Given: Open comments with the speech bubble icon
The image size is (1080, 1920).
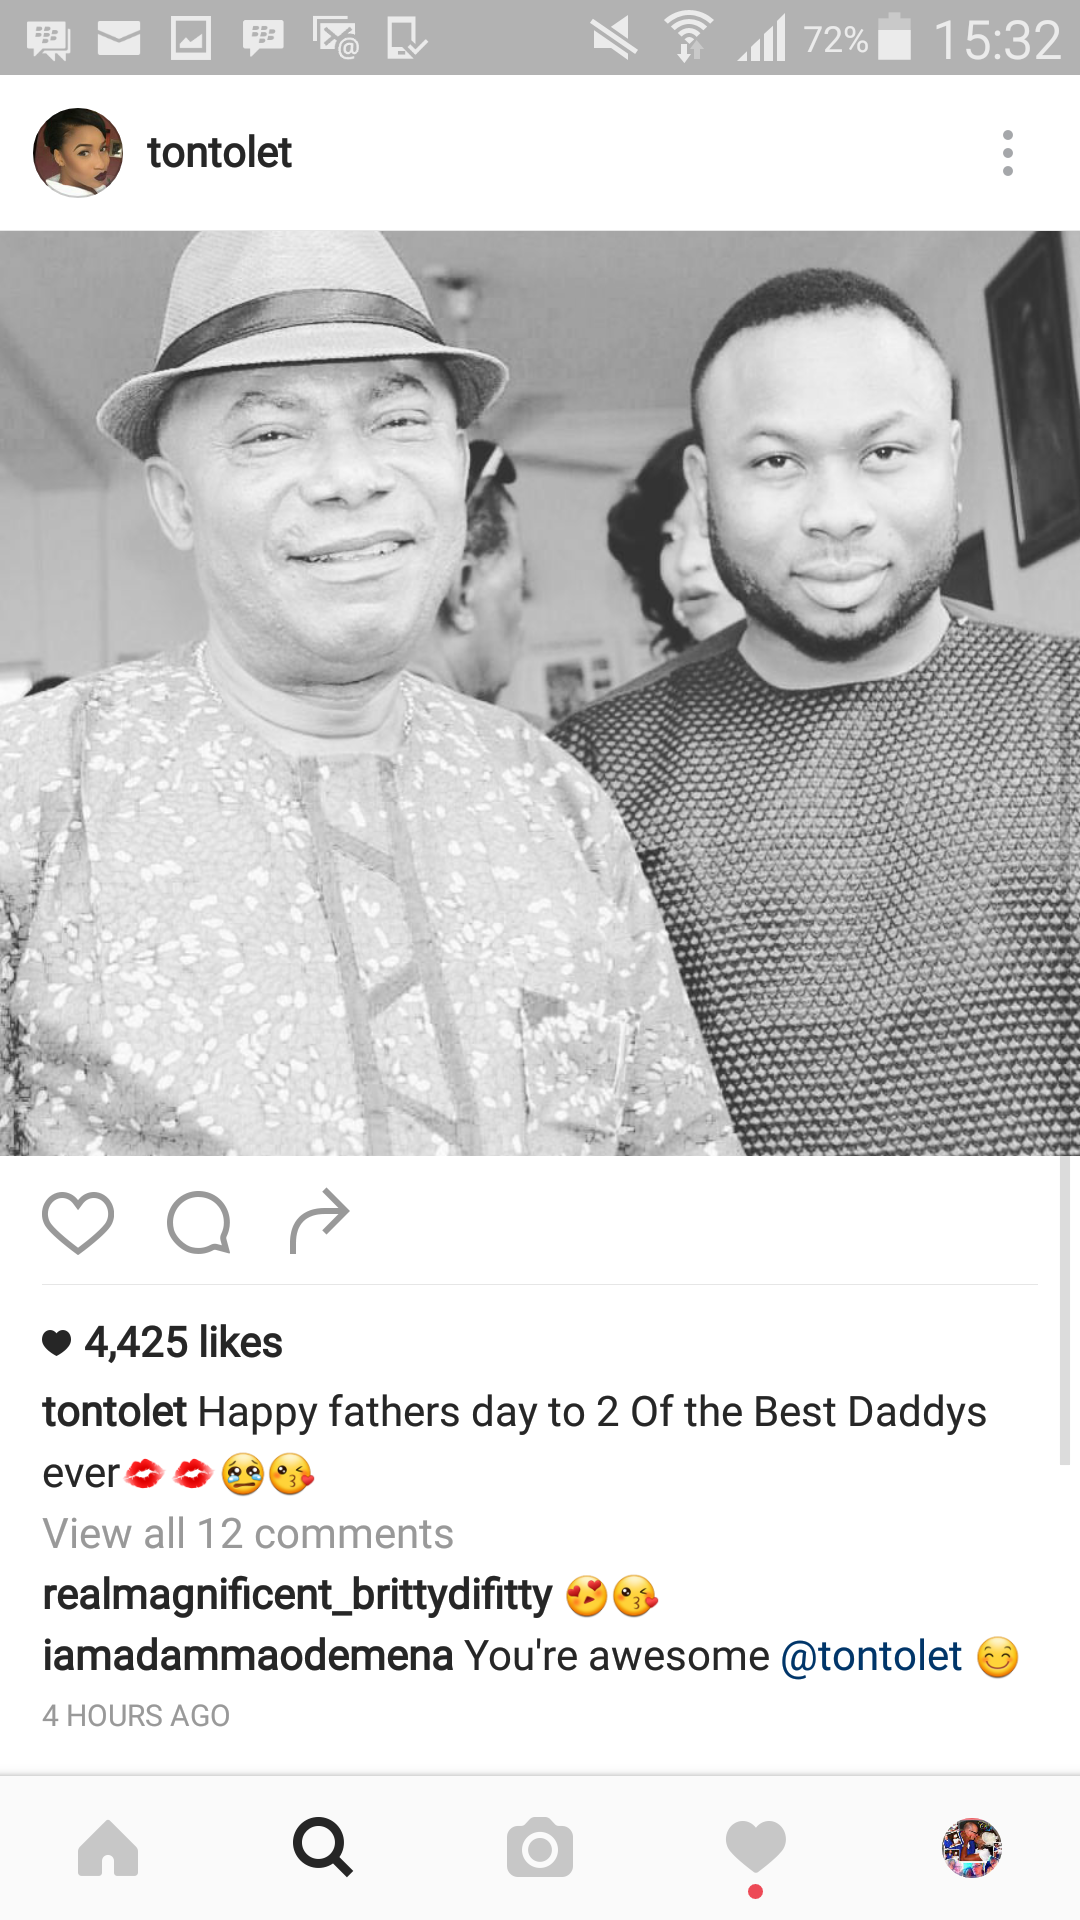Looking at the screenshot, I should click(199, 1222).
